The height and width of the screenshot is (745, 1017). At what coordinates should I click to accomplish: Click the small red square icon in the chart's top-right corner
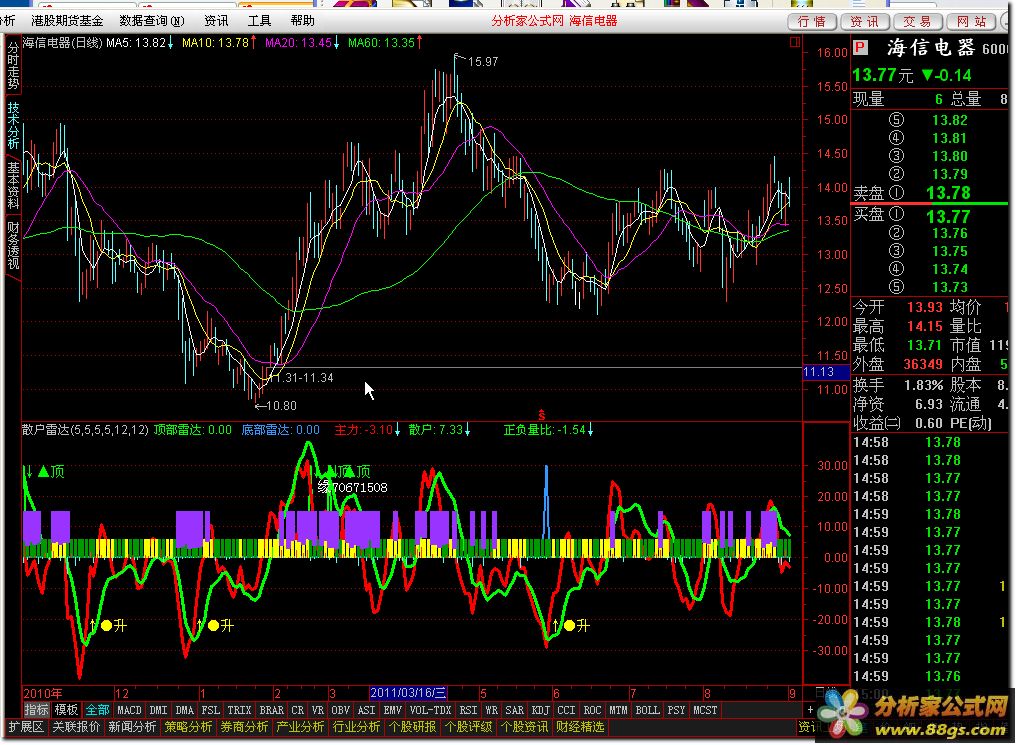click(795, 42)
